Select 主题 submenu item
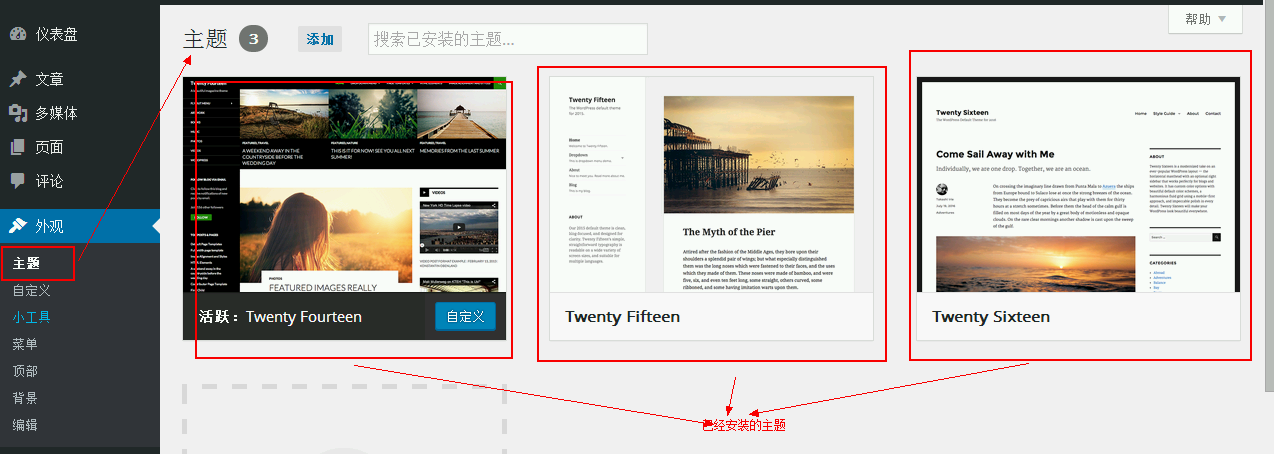Image resolution: width=1274 pixels, height=454 pixels. [27, 264]
